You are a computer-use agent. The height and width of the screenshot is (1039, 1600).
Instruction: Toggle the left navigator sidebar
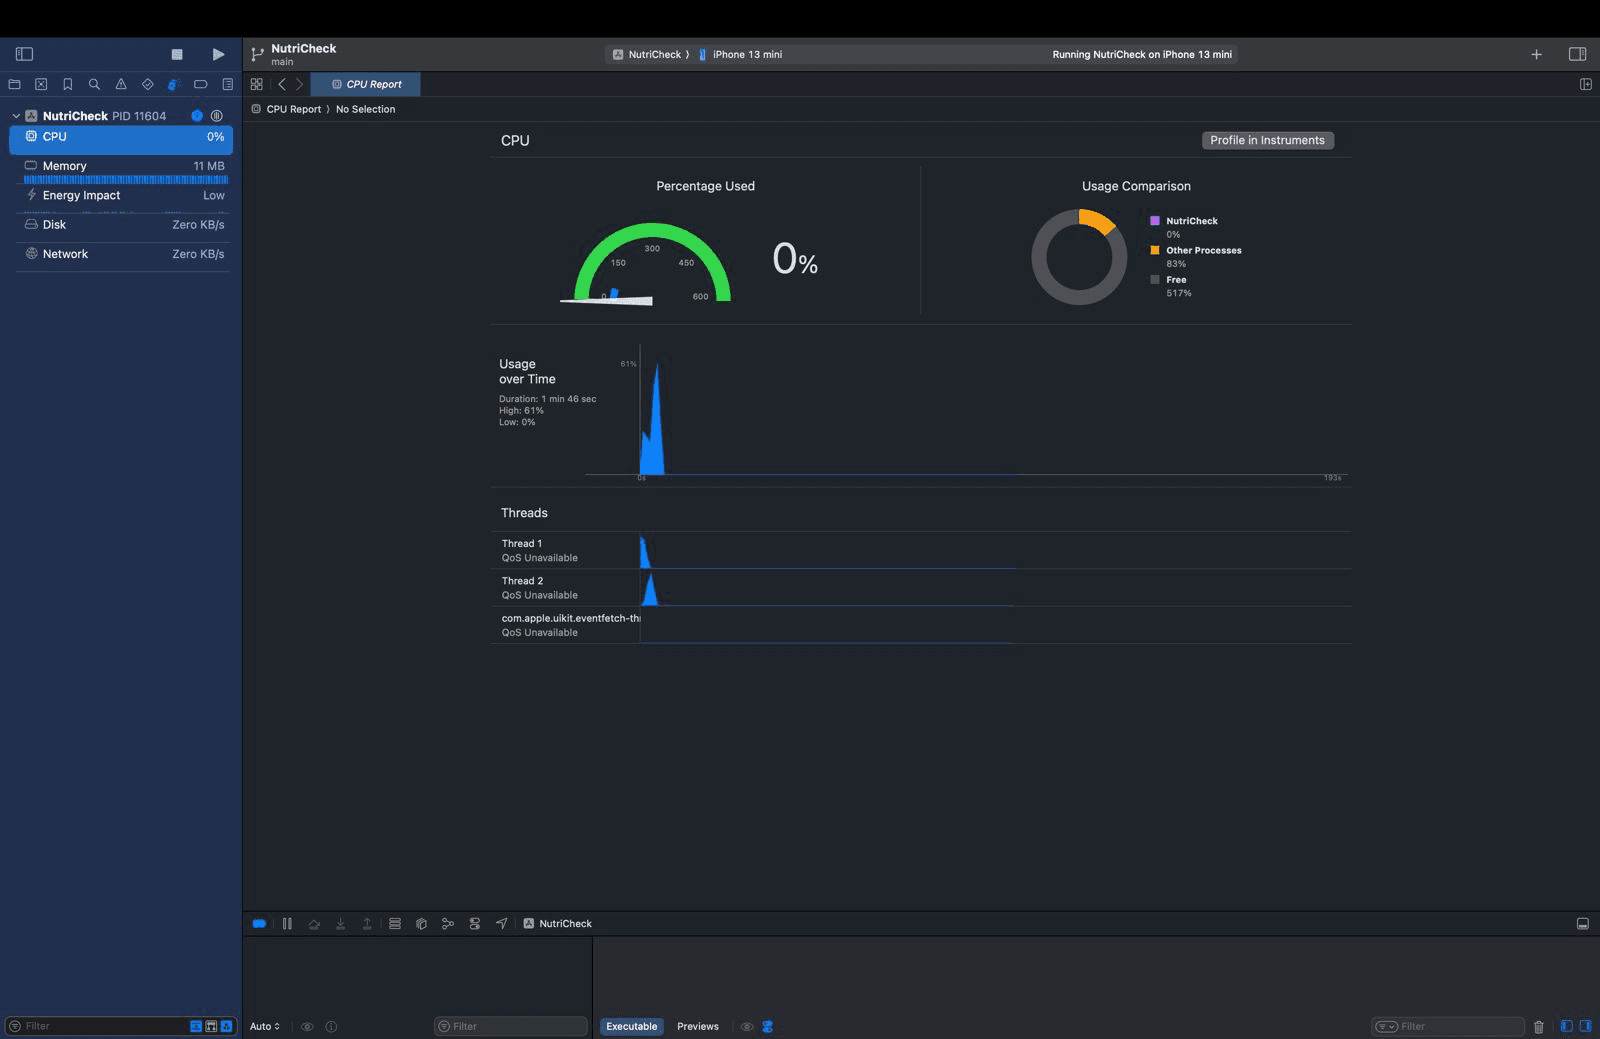[x=25, y=54]
